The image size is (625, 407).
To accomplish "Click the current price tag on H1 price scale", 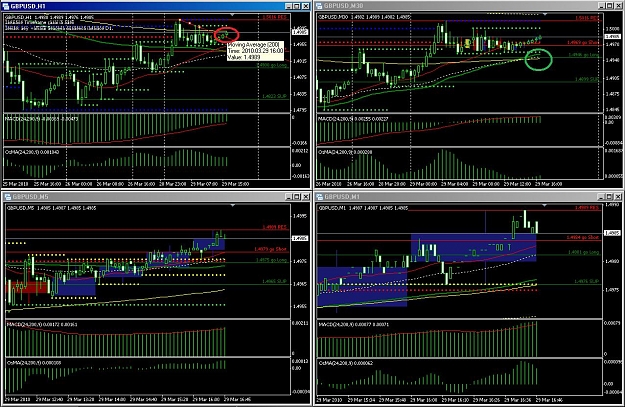I will click(x=300, y=32).
